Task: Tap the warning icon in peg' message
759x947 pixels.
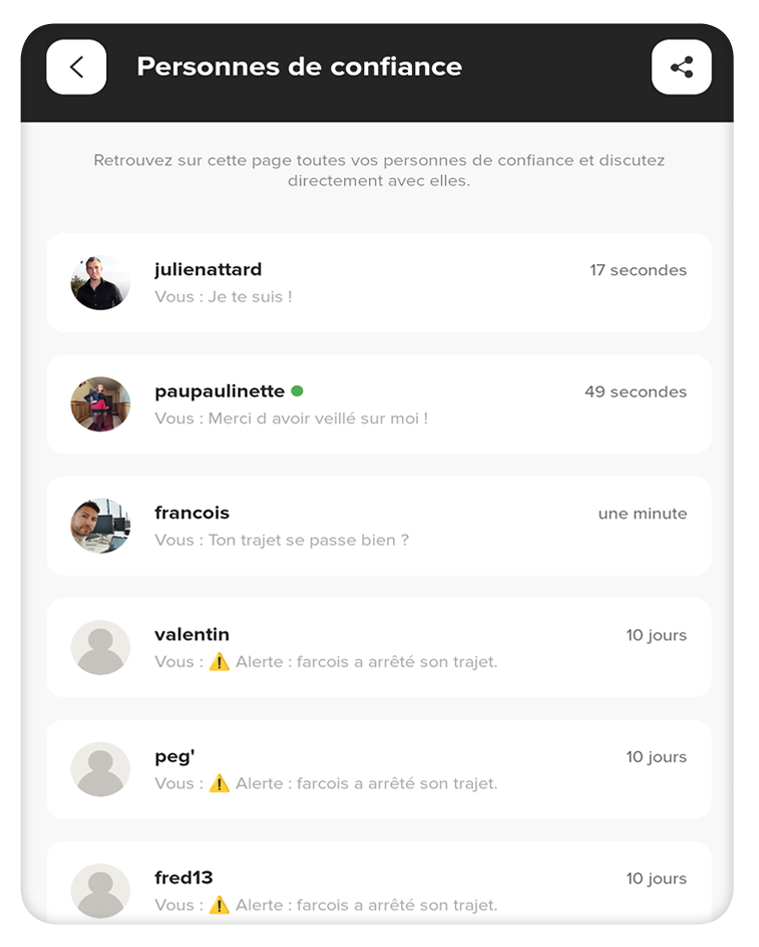Action: pos(219,783)
